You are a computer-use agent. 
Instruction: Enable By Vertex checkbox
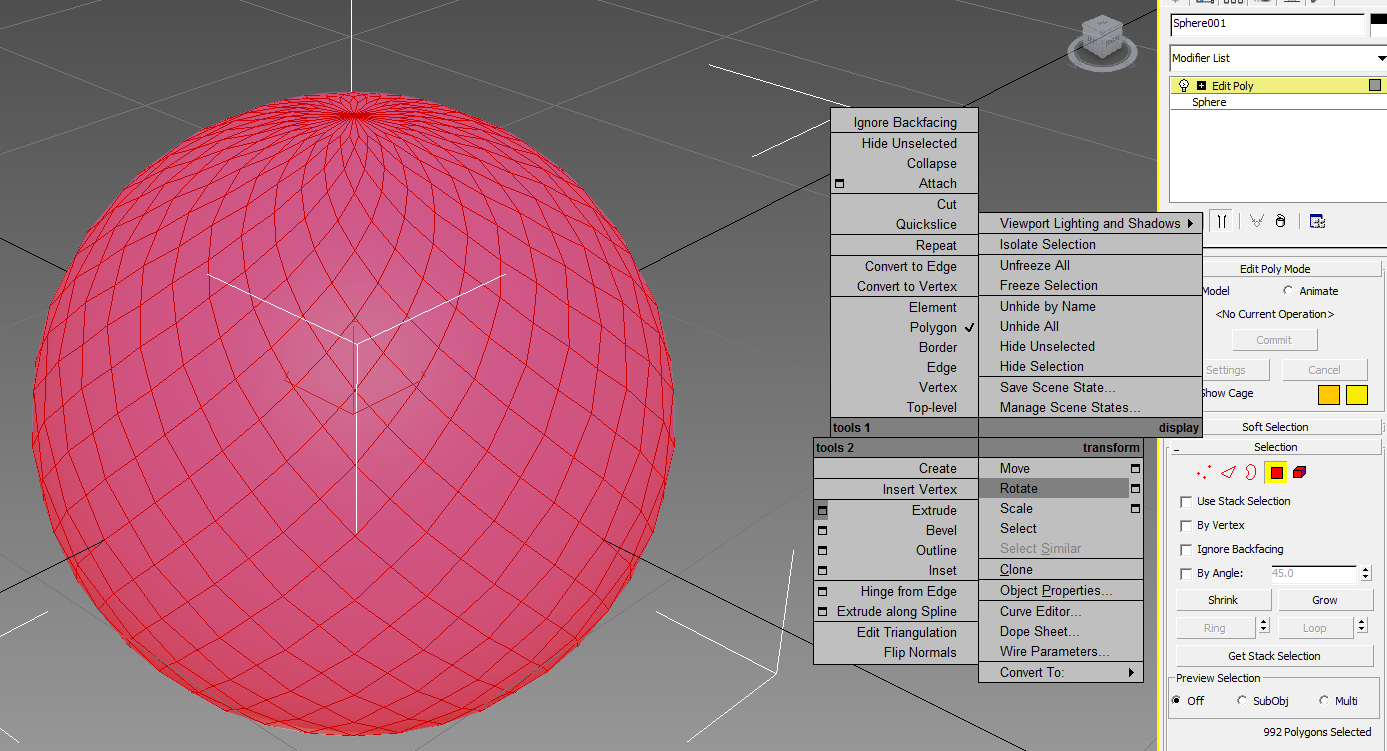coord(1186,525)
